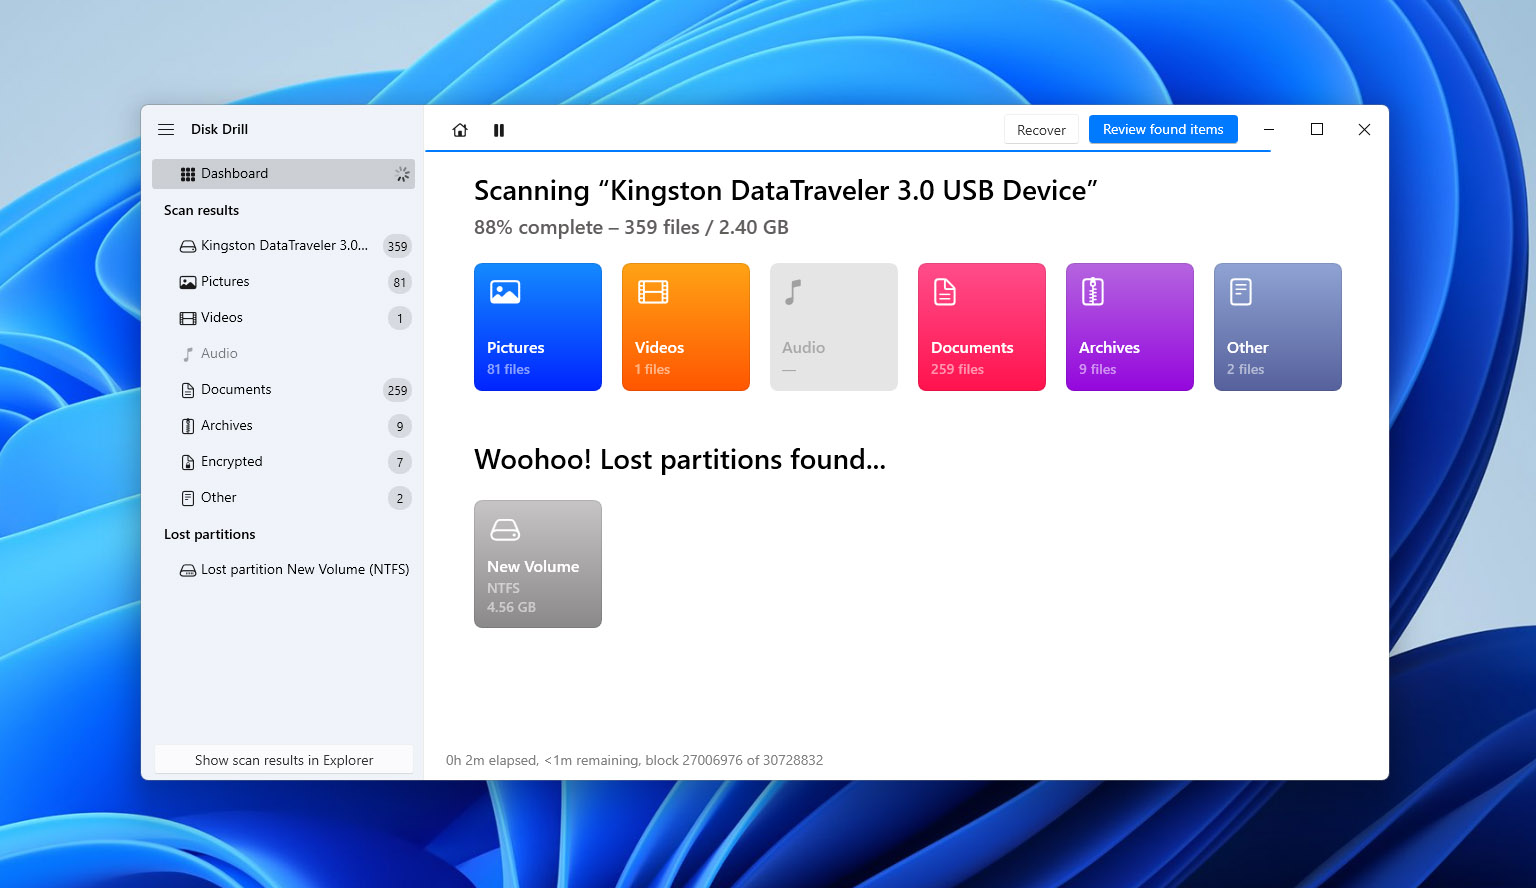Open the Other card with 2 files
The height and width of the screenshot is (888, 1536).
tap(1278, 327)
